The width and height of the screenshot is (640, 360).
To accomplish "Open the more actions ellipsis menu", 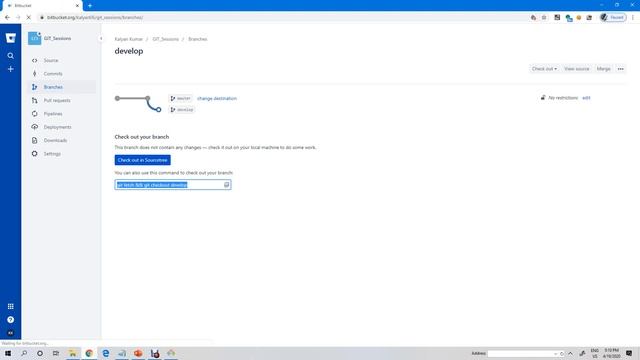I will (621, 69).
